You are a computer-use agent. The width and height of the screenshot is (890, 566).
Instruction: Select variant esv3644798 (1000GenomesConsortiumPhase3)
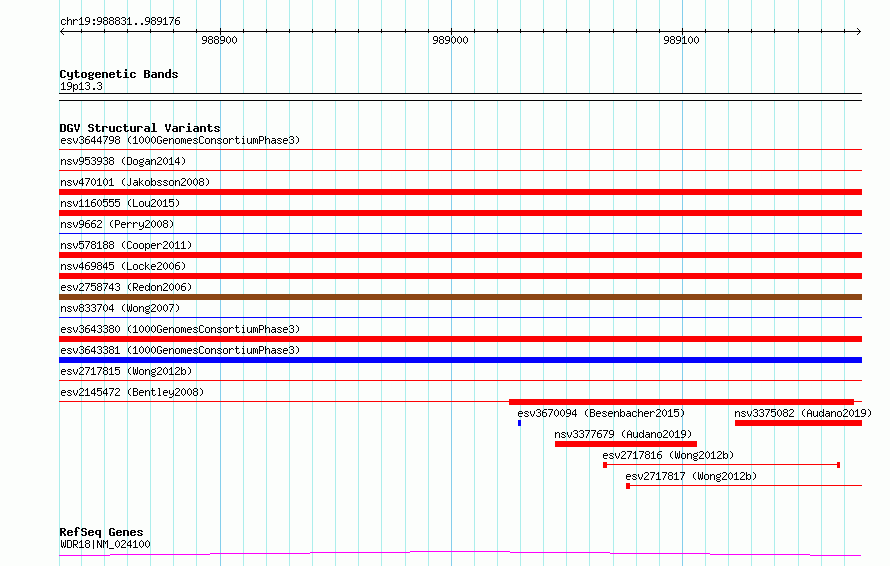180,140
